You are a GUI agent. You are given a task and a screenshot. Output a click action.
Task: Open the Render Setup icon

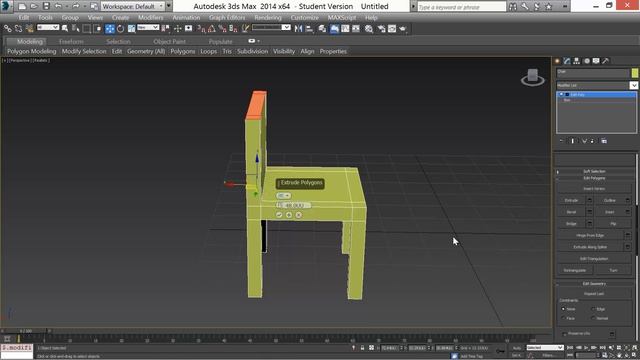click(x=382, y=29)
